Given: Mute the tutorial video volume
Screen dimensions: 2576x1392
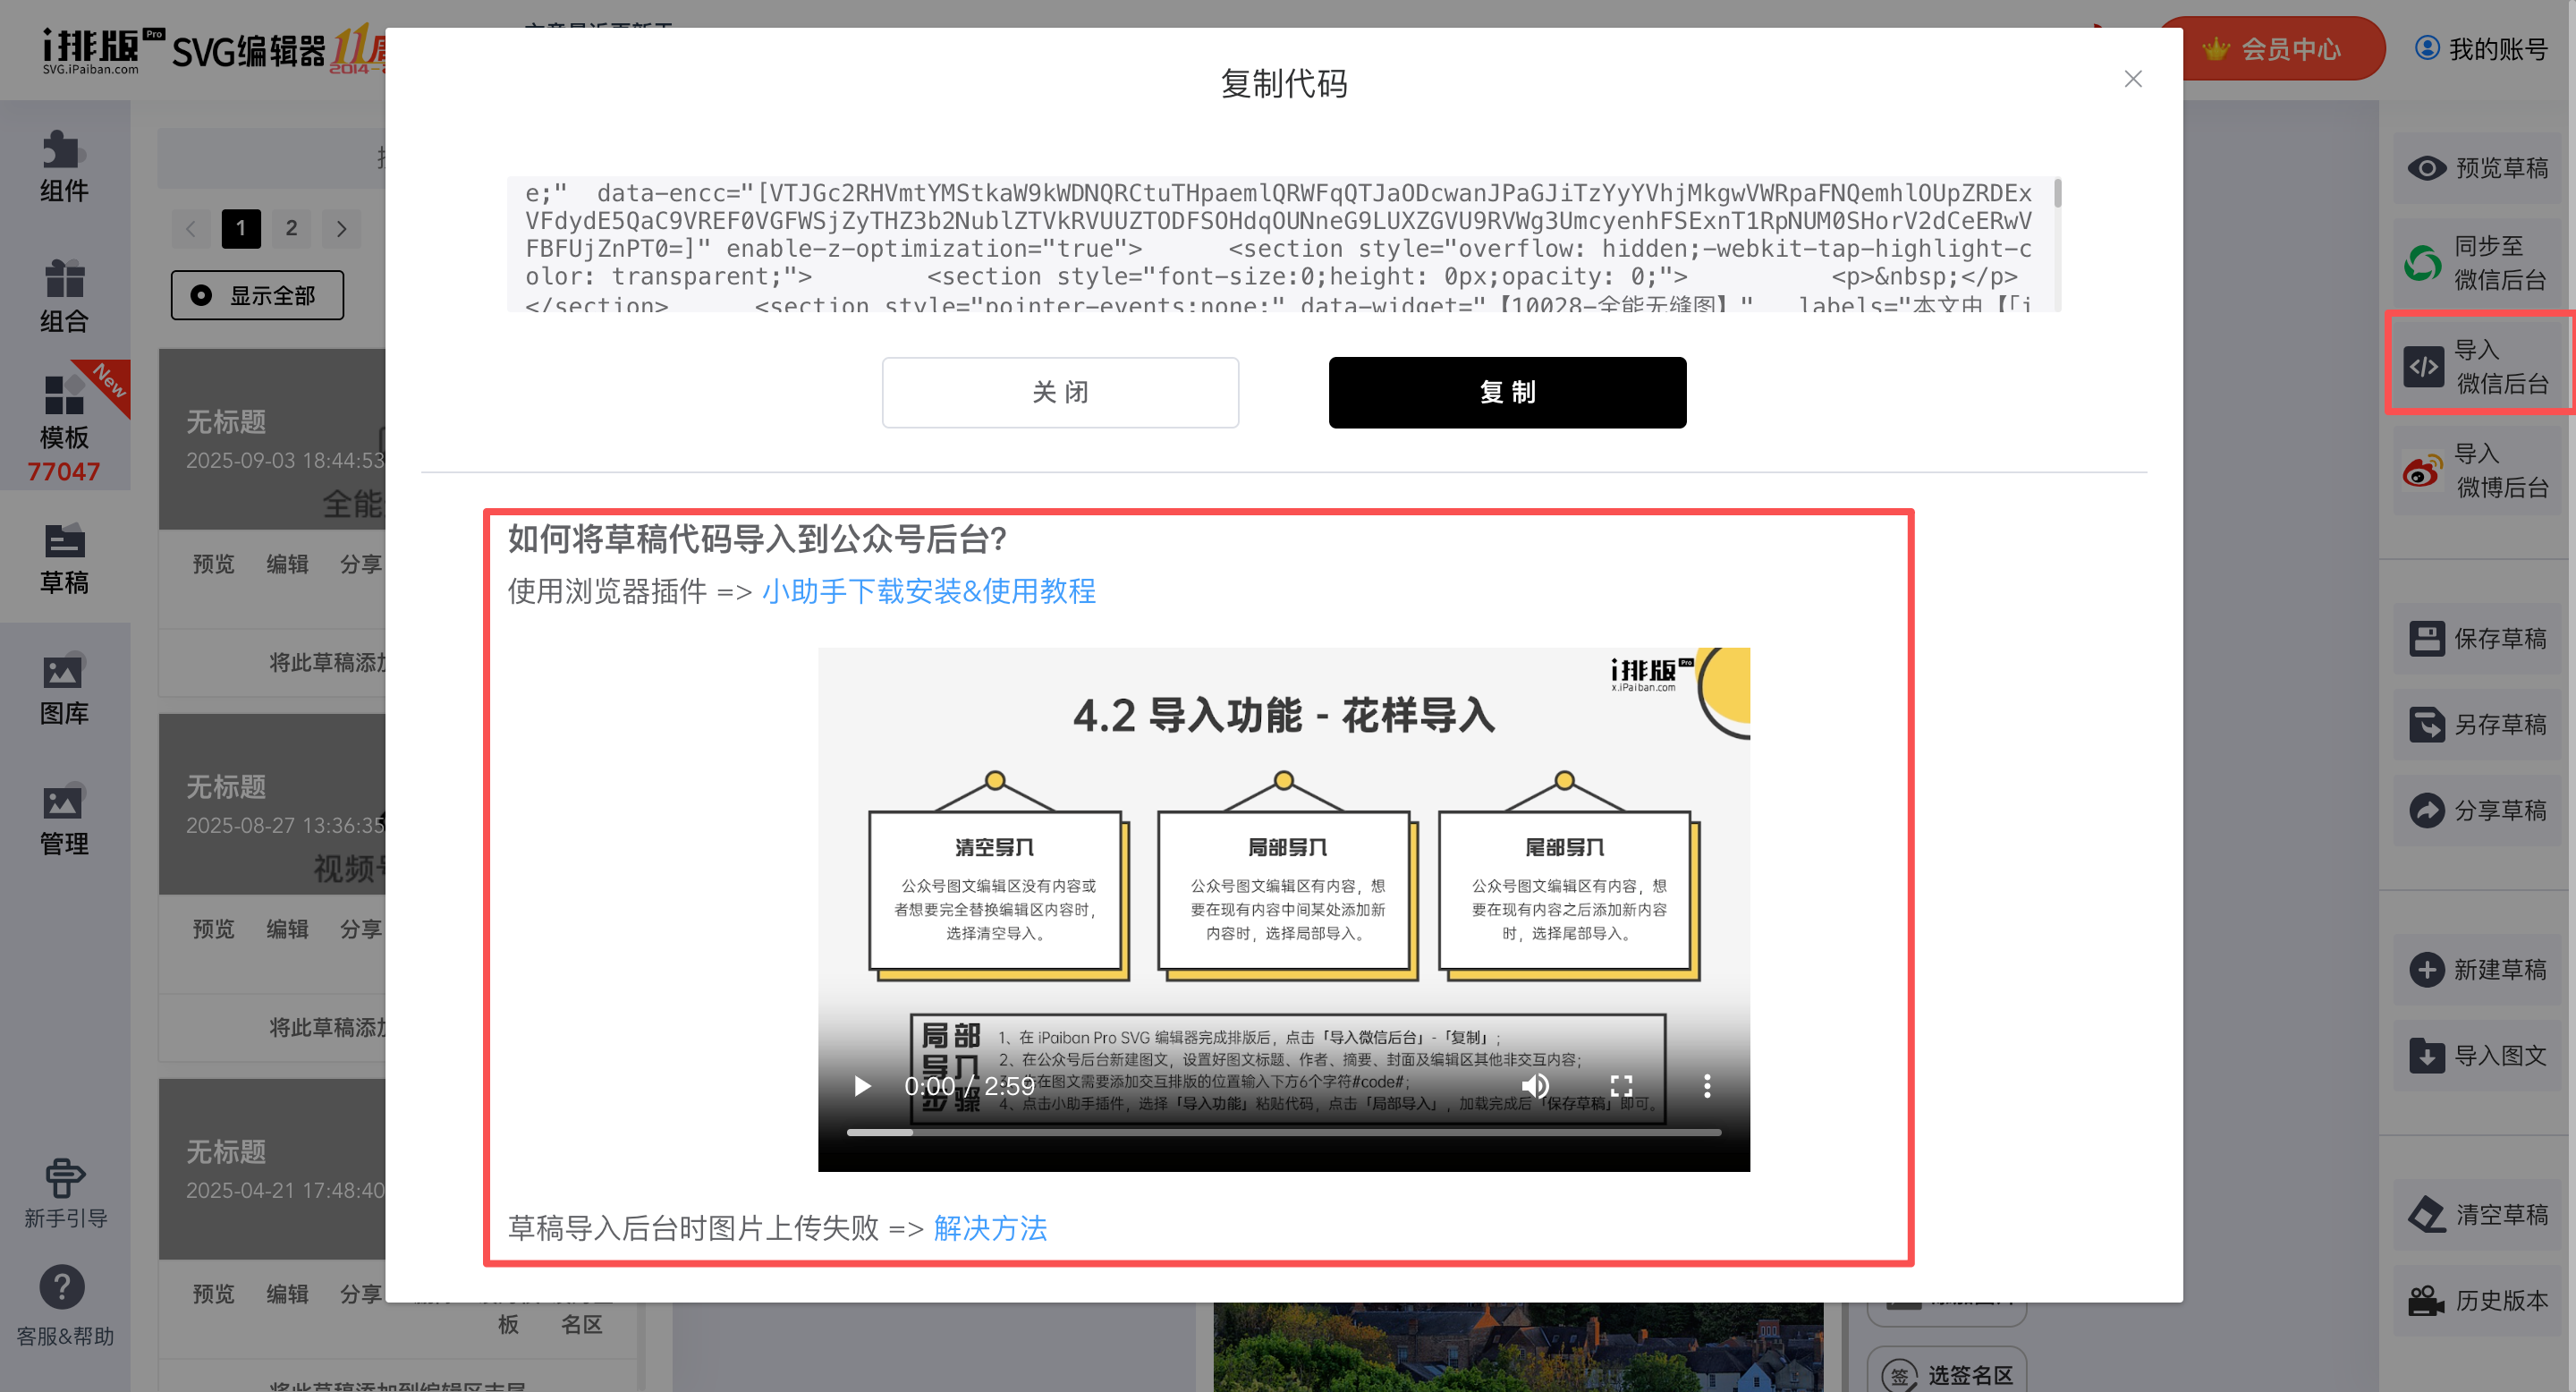Looking at the screenshot, I should pos(1535,1086).
